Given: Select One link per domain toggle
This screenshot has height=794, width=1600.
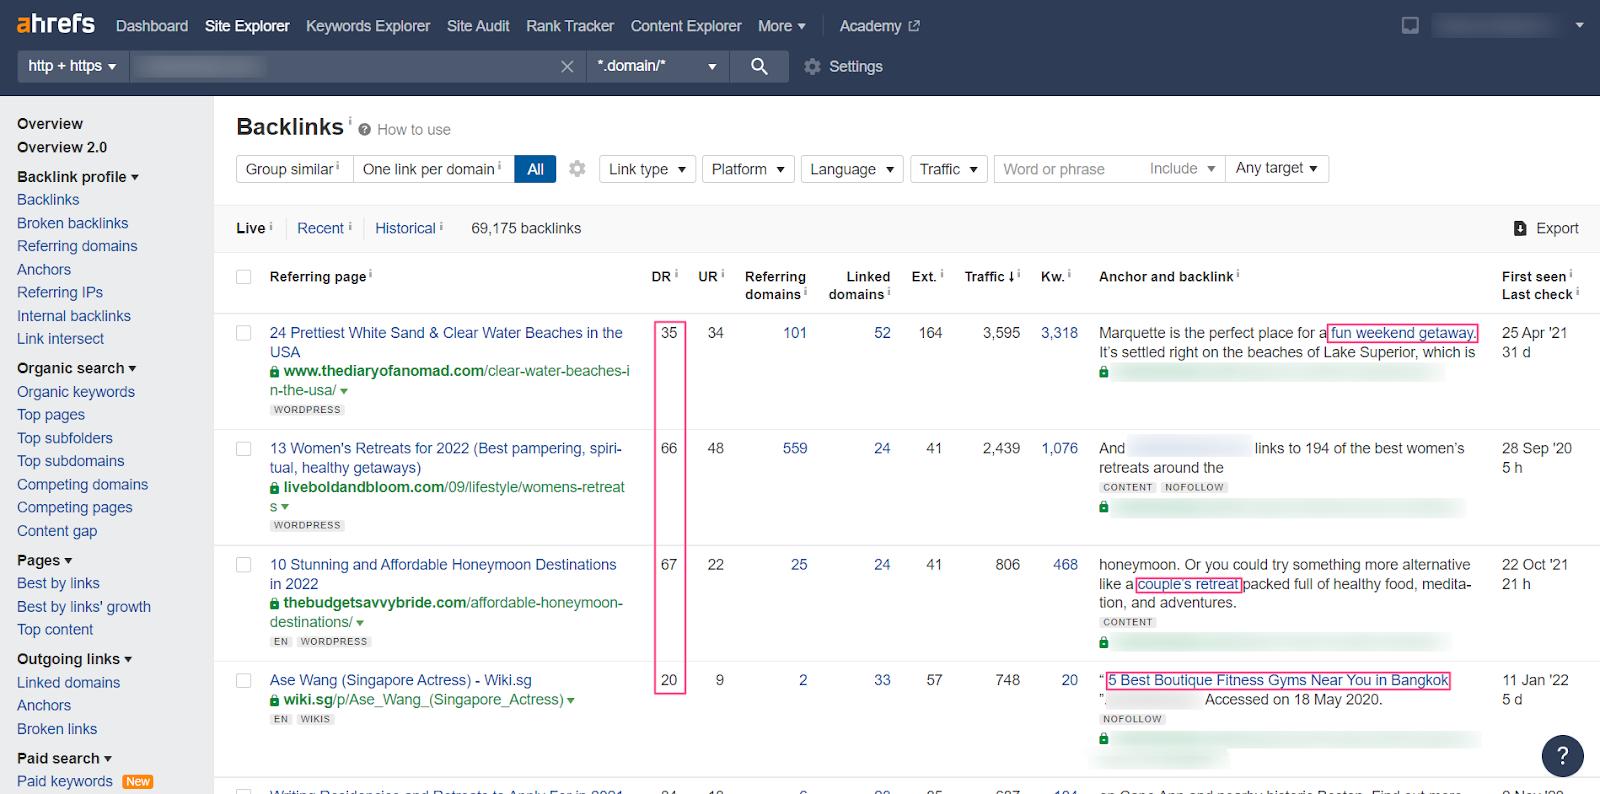Looking at the screenshot, I should click(x=433, y=169).
